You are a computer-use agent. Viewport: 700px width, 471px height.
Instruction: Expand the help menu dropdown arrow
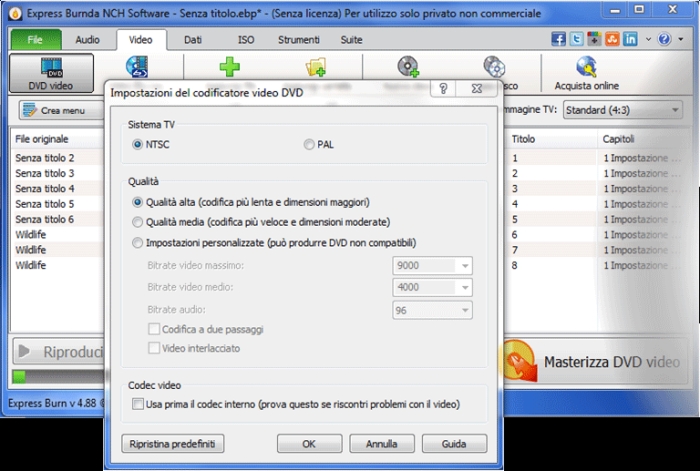(681, 39)
